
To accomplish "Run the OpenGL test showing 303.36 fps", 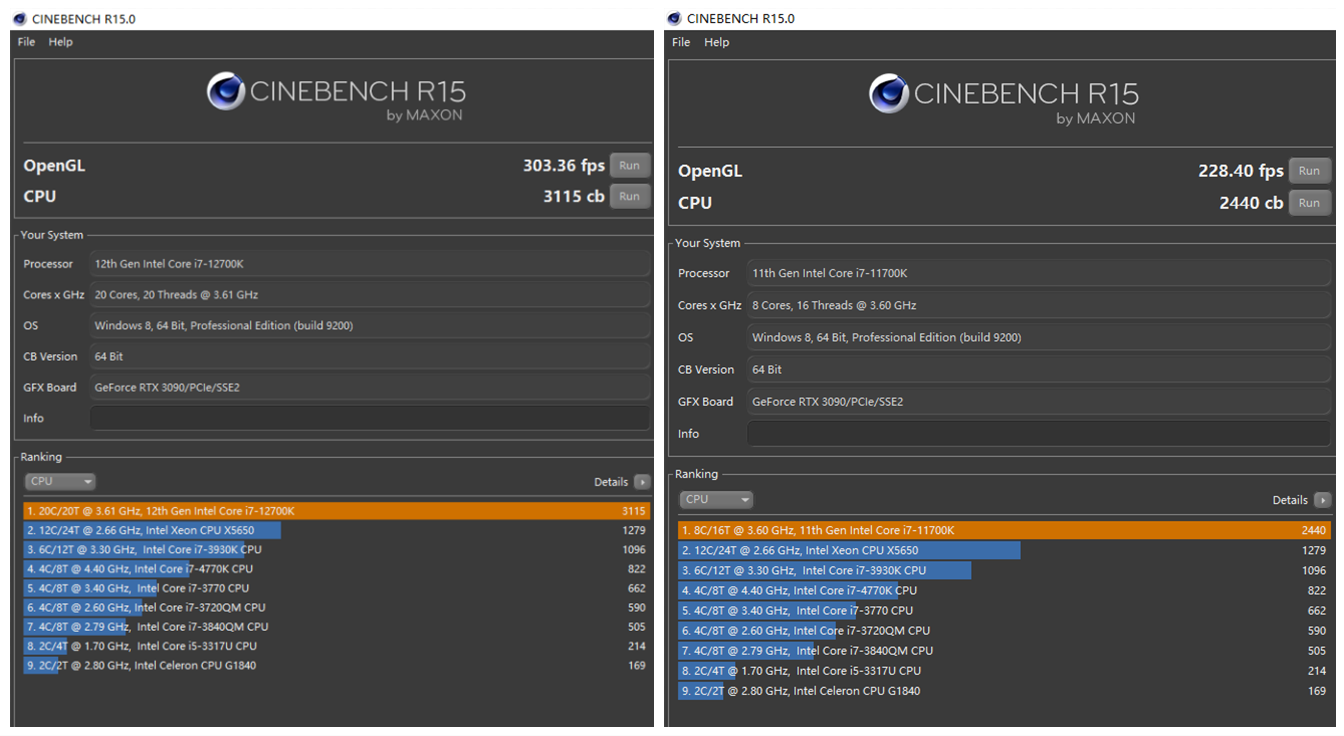I will click(x=629, y=166).
